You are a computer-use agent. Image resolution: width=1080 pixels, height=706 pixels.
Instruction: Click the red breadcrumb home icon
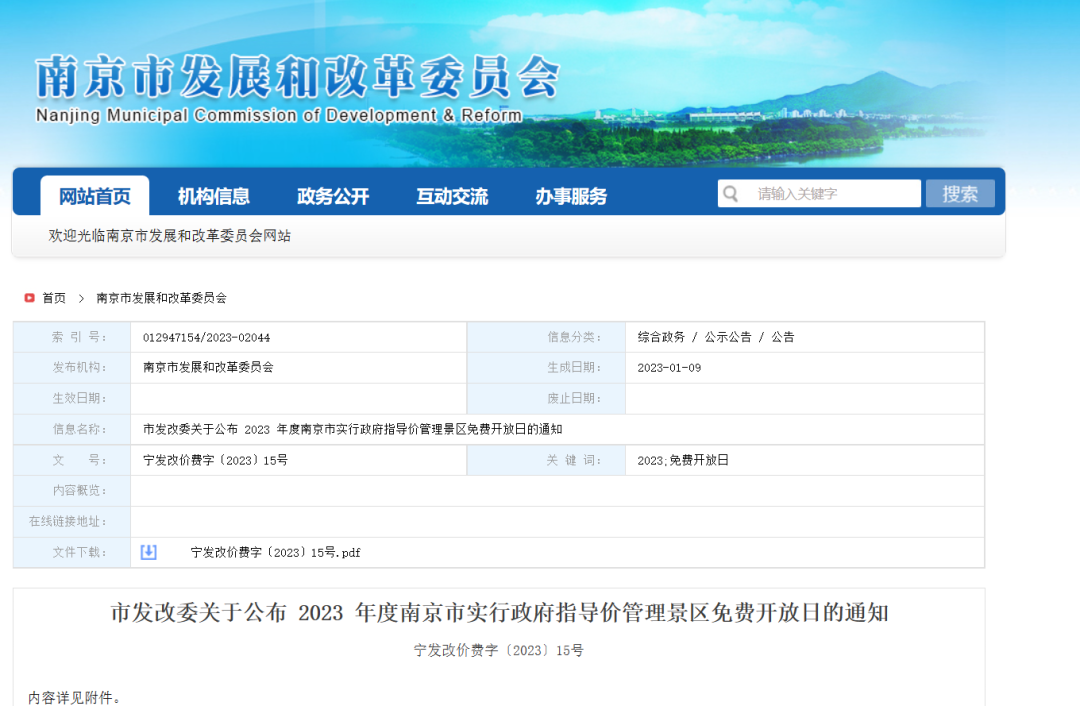29,298
